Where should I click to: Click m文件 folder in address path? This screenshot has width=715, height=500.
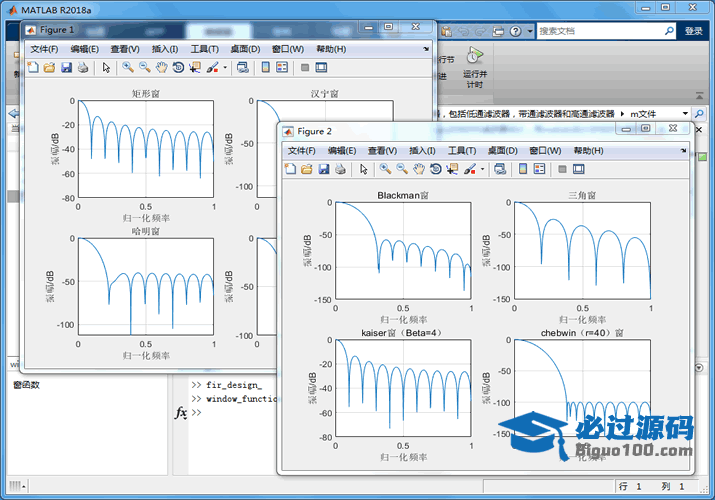pyautogui.click(x=643, y=114)
